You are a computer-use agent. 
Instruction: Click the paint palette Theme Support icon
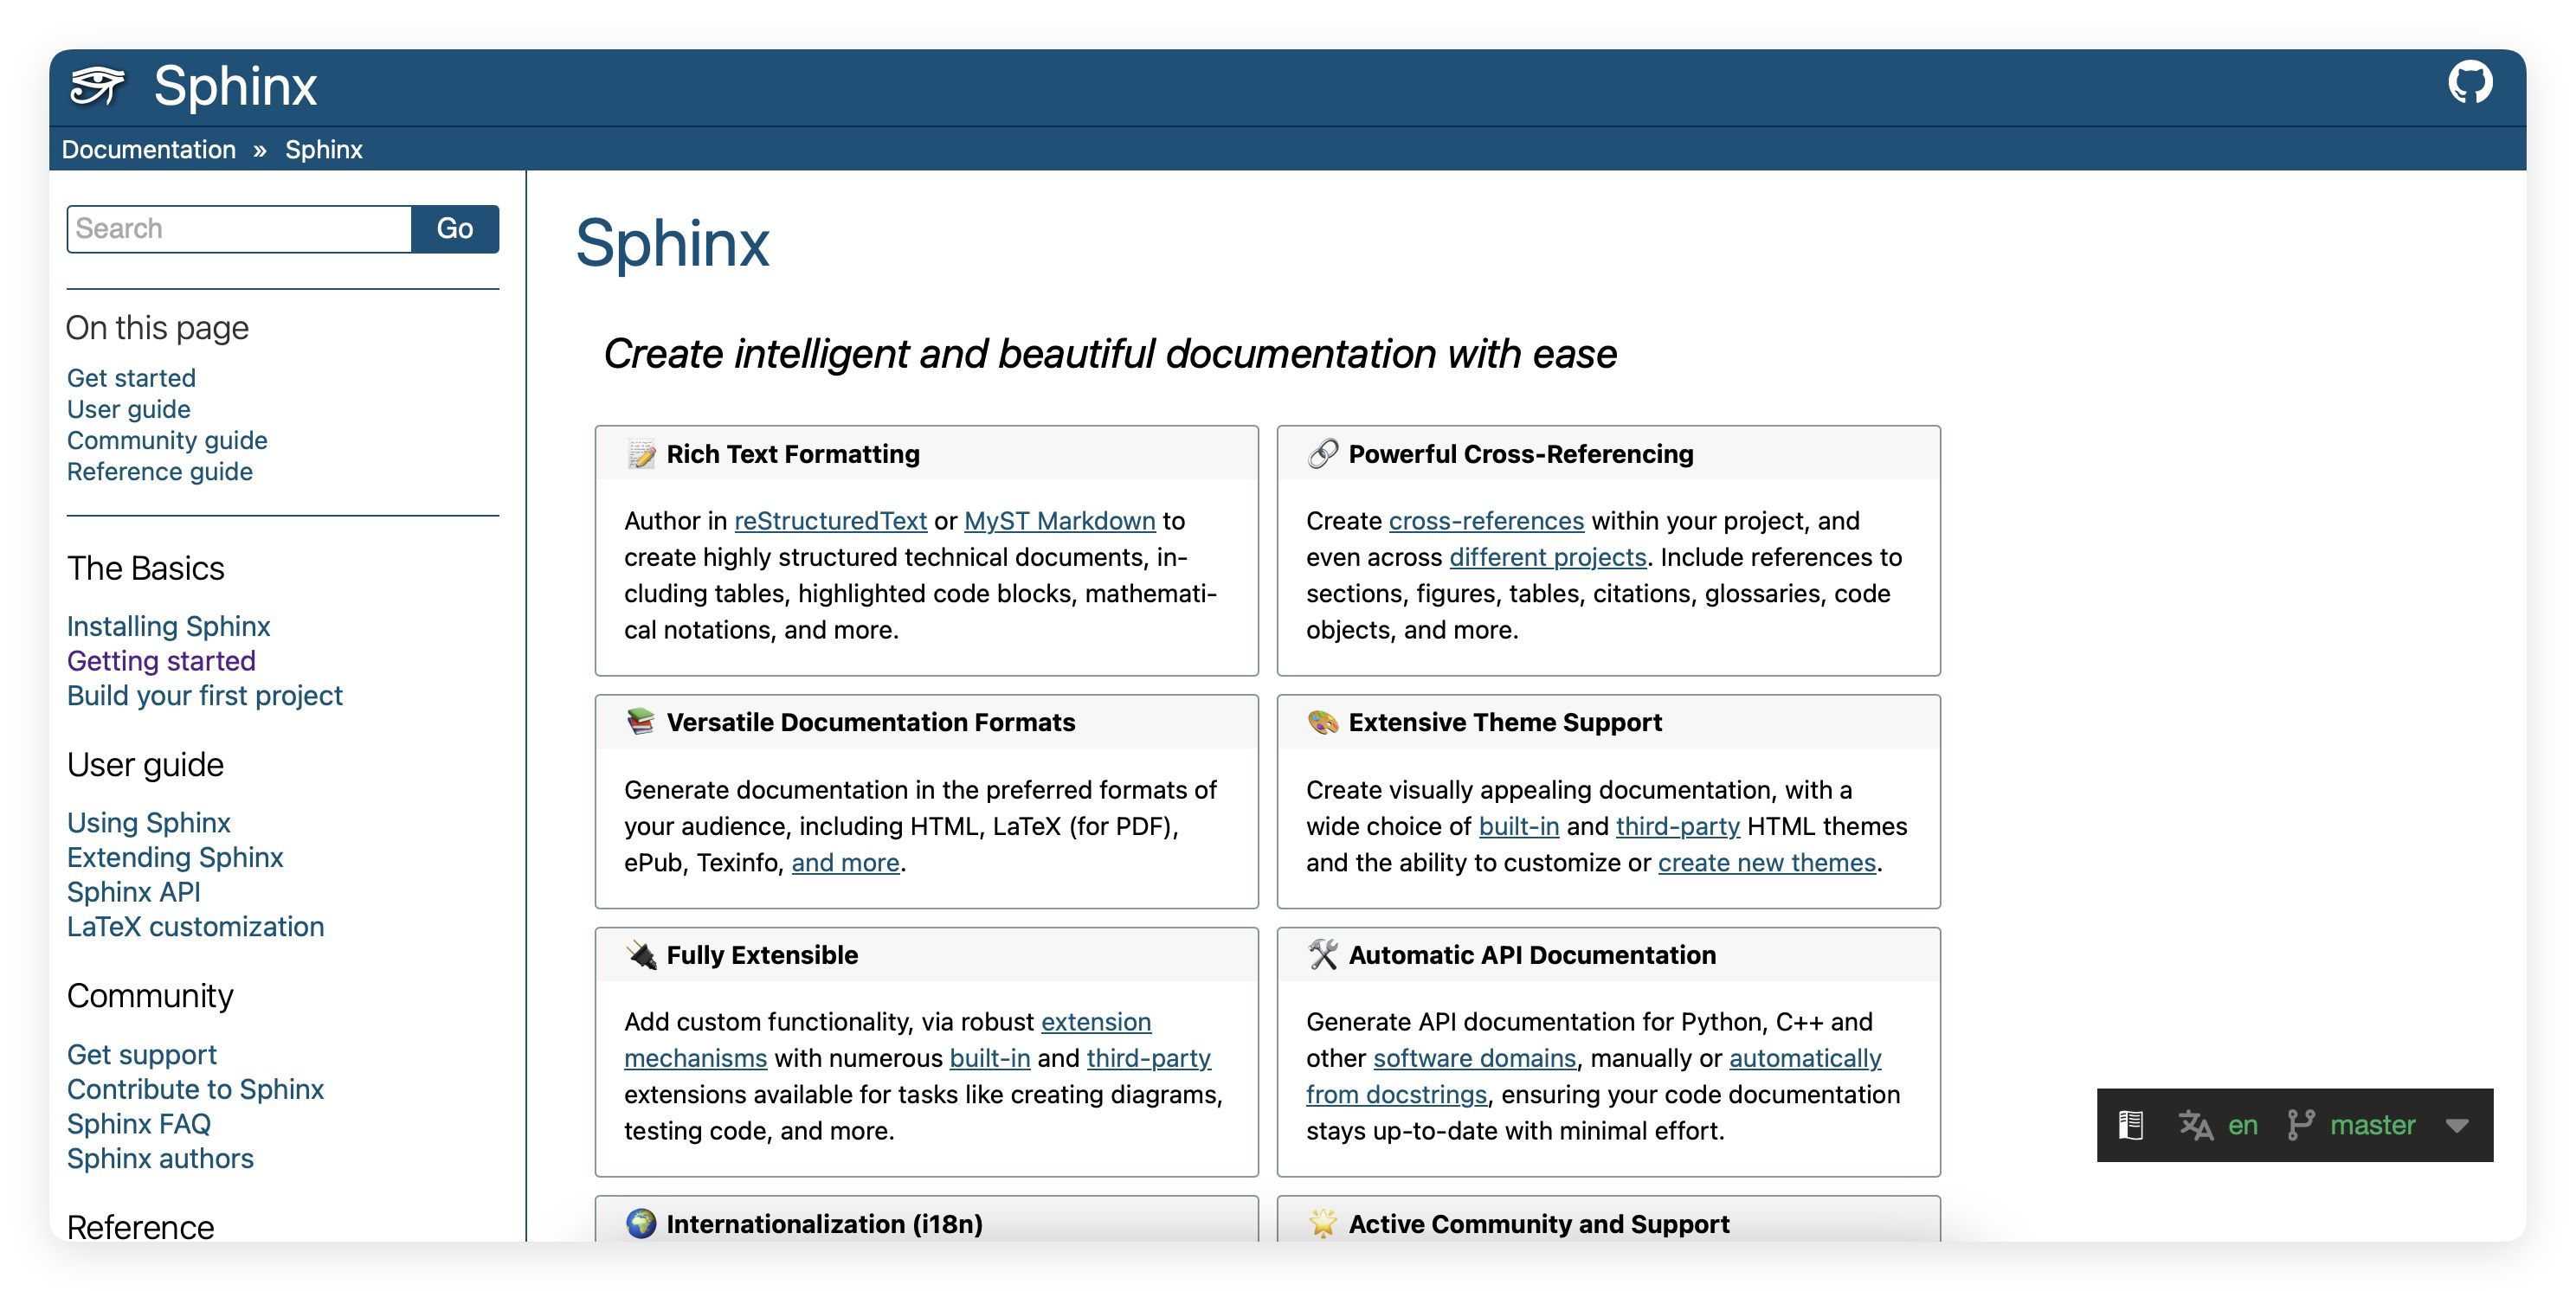coord(1322,722)
